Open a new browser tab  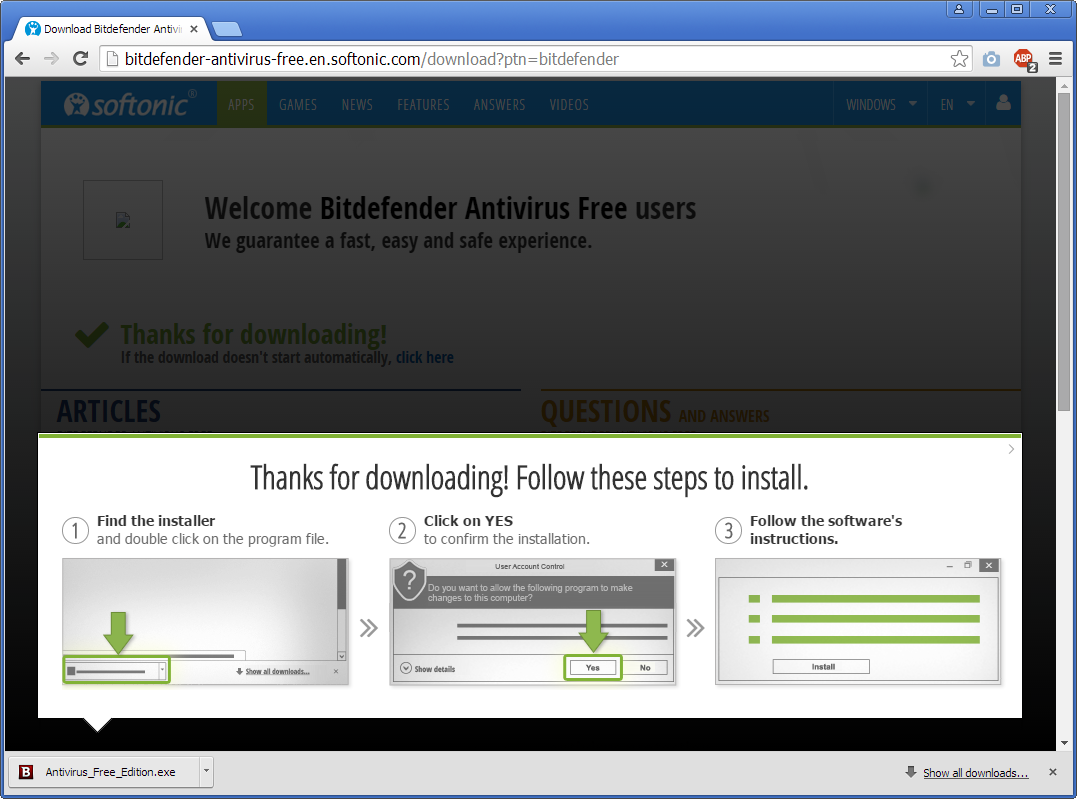(x=227, y=29)
